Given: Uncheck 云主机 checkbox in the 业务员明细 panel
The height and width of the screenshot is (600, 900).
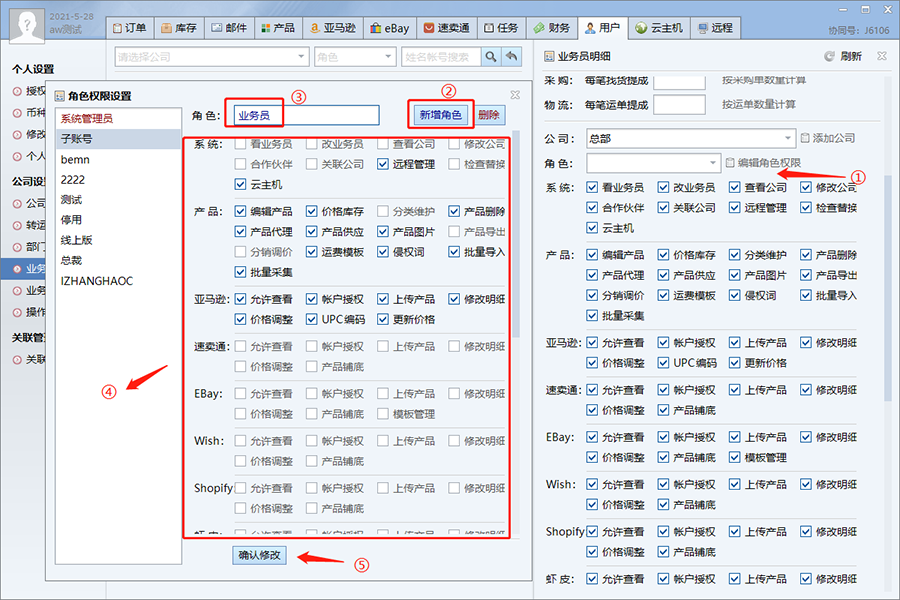Looking at the screenshot, I should 592,228.
